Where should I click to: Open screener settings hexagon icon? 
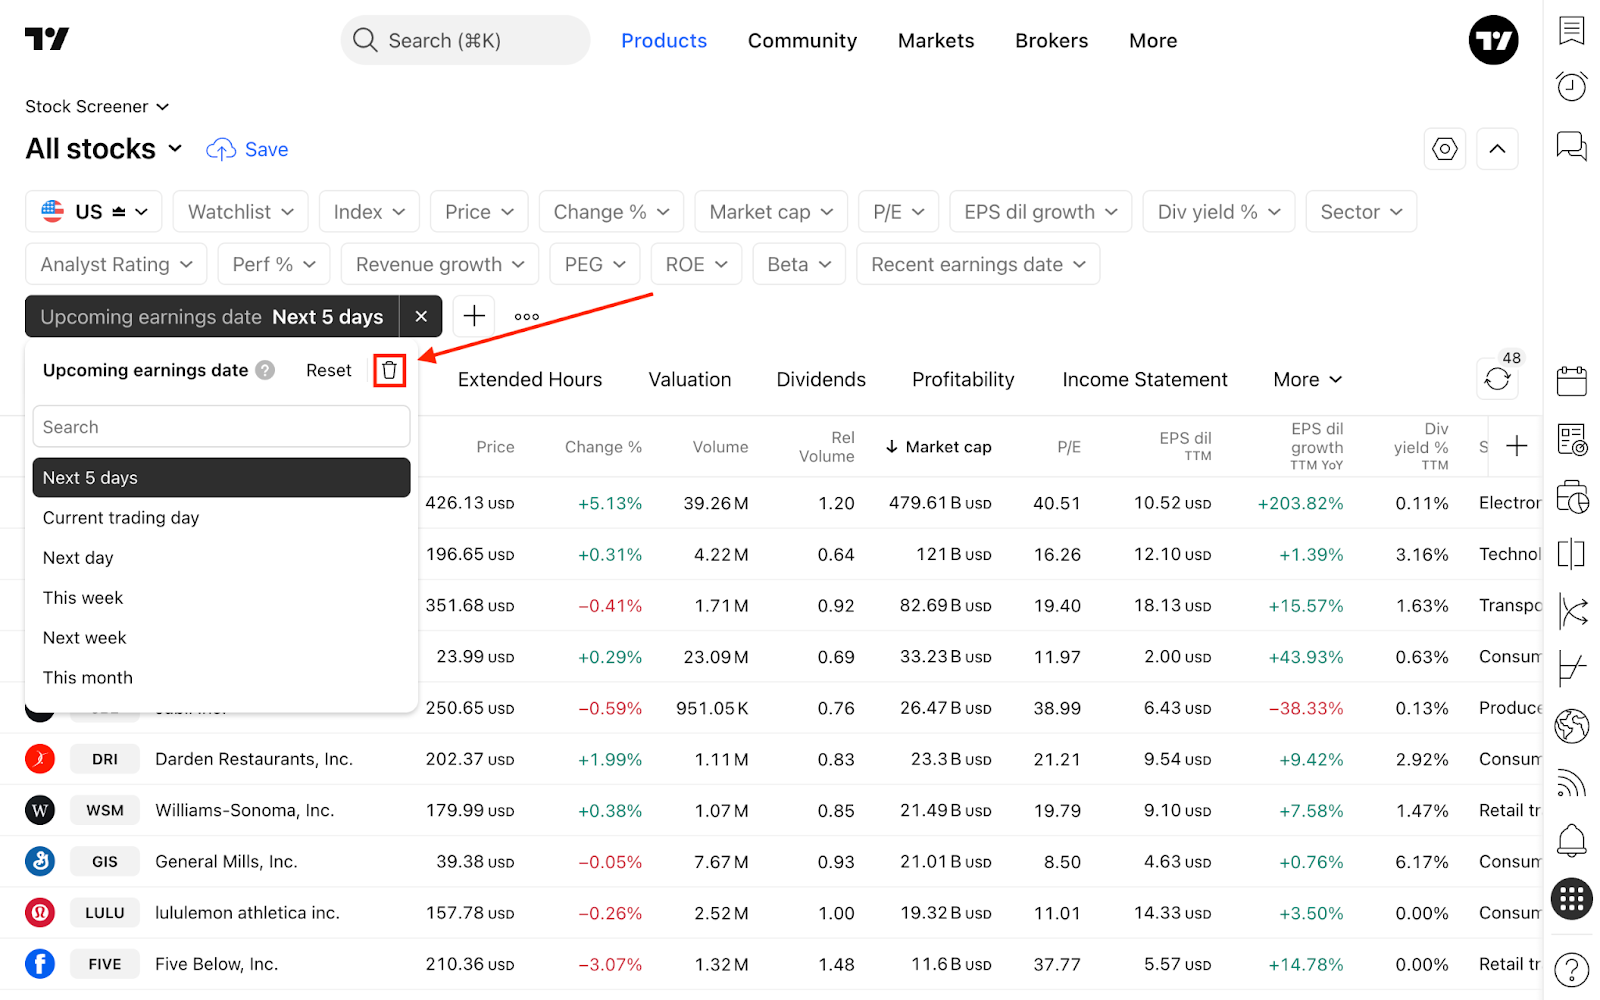point(1445,149)
